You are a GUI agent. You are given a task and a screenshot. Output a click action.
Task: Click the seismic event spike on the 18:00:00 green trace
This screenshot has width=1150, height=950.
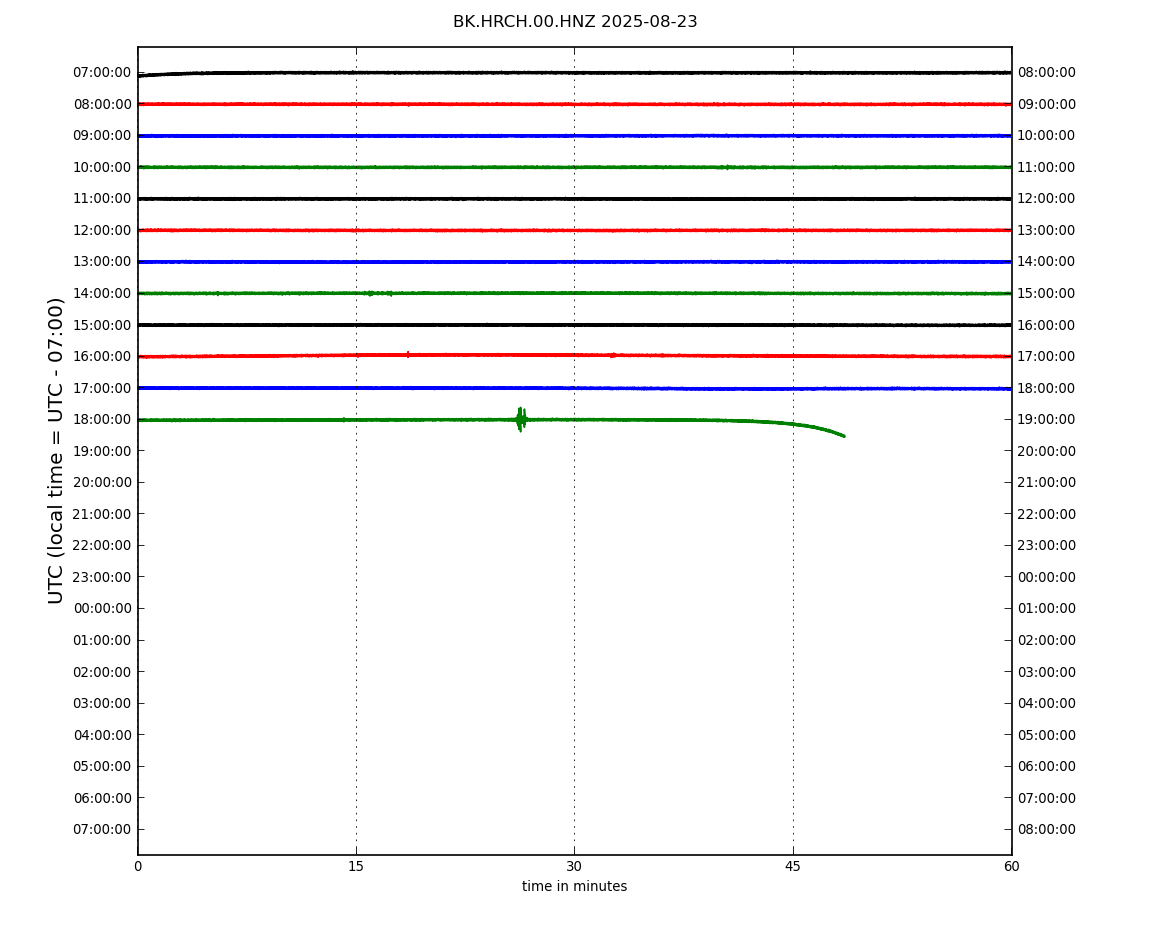click(x=521, y=420)
